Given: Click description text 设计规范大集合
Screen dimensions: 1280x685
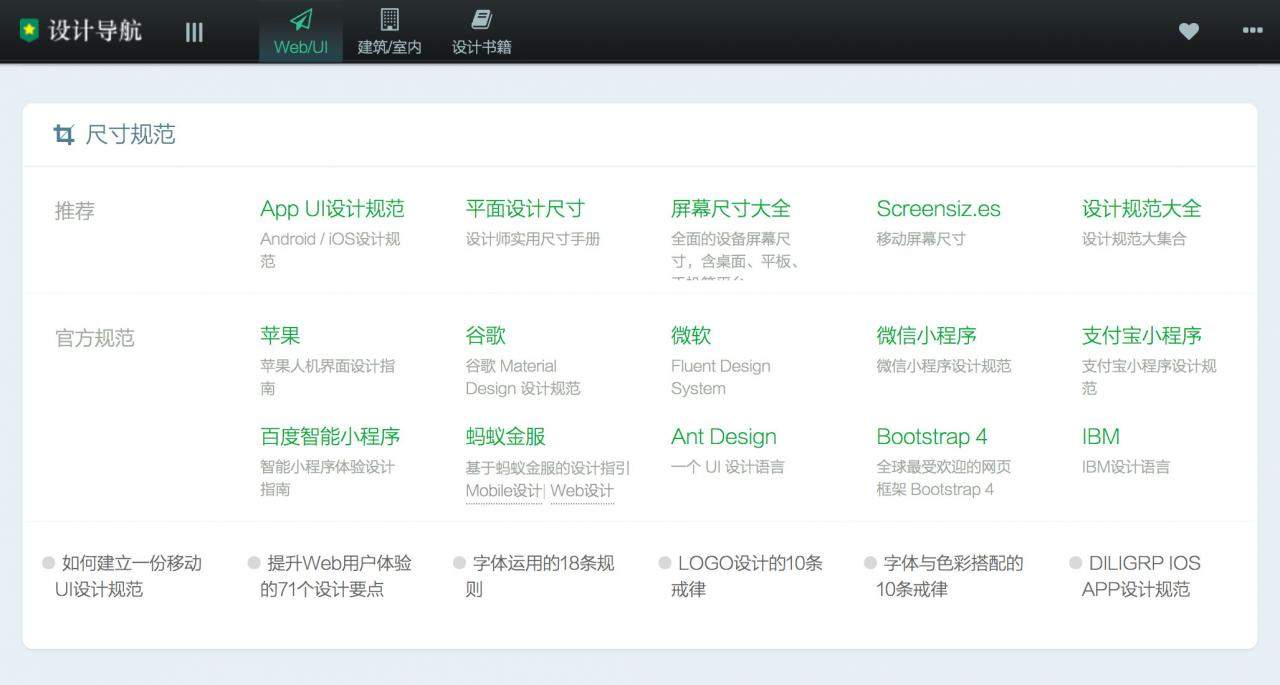Looking at the screenshot, I should pos(1134,239).
